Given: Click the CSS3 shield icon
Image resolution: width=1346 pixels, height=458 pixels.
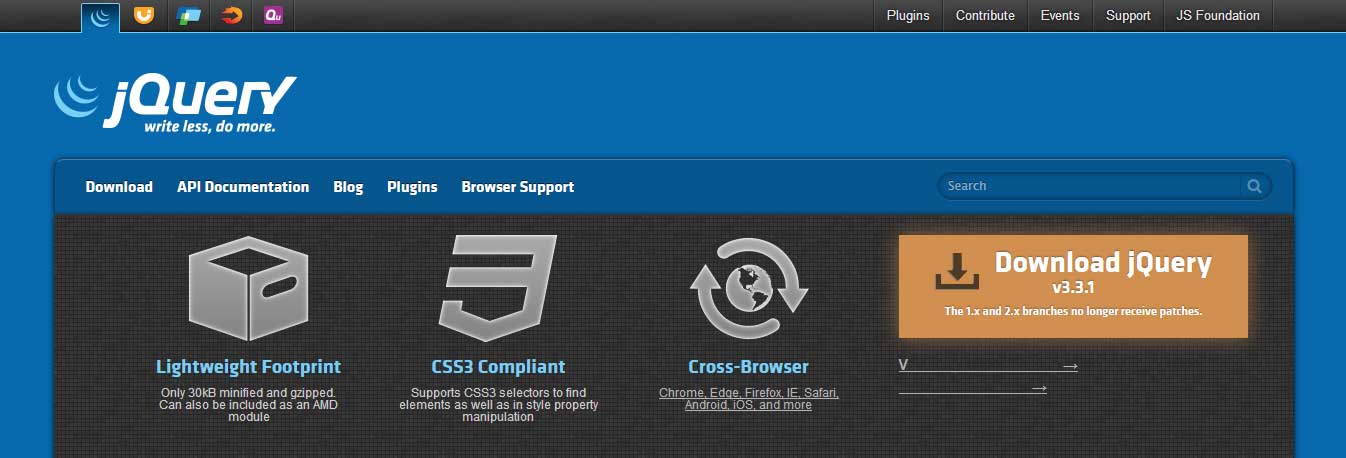Looking at the screenshot, I should [x=497, y=289].
